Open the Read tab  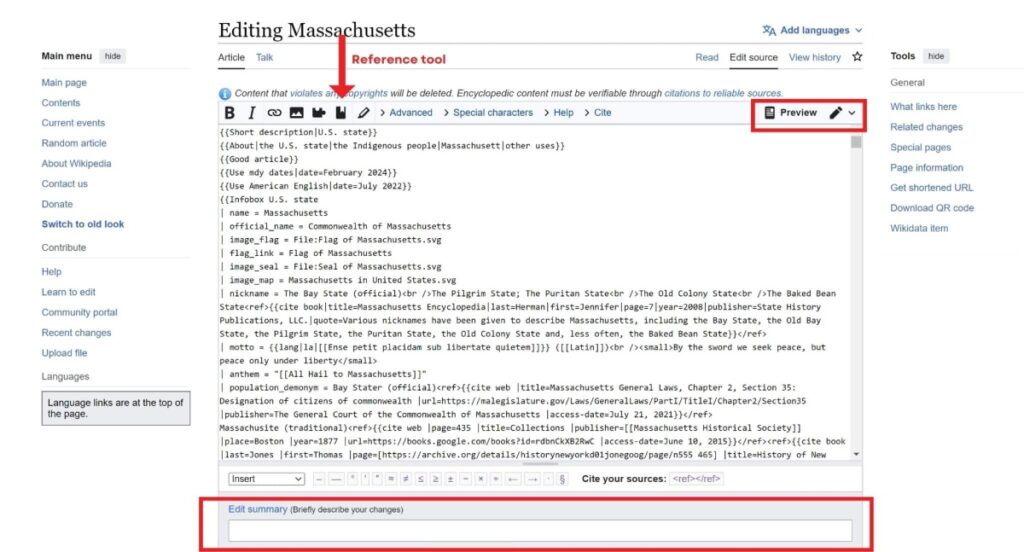point(707,57)
